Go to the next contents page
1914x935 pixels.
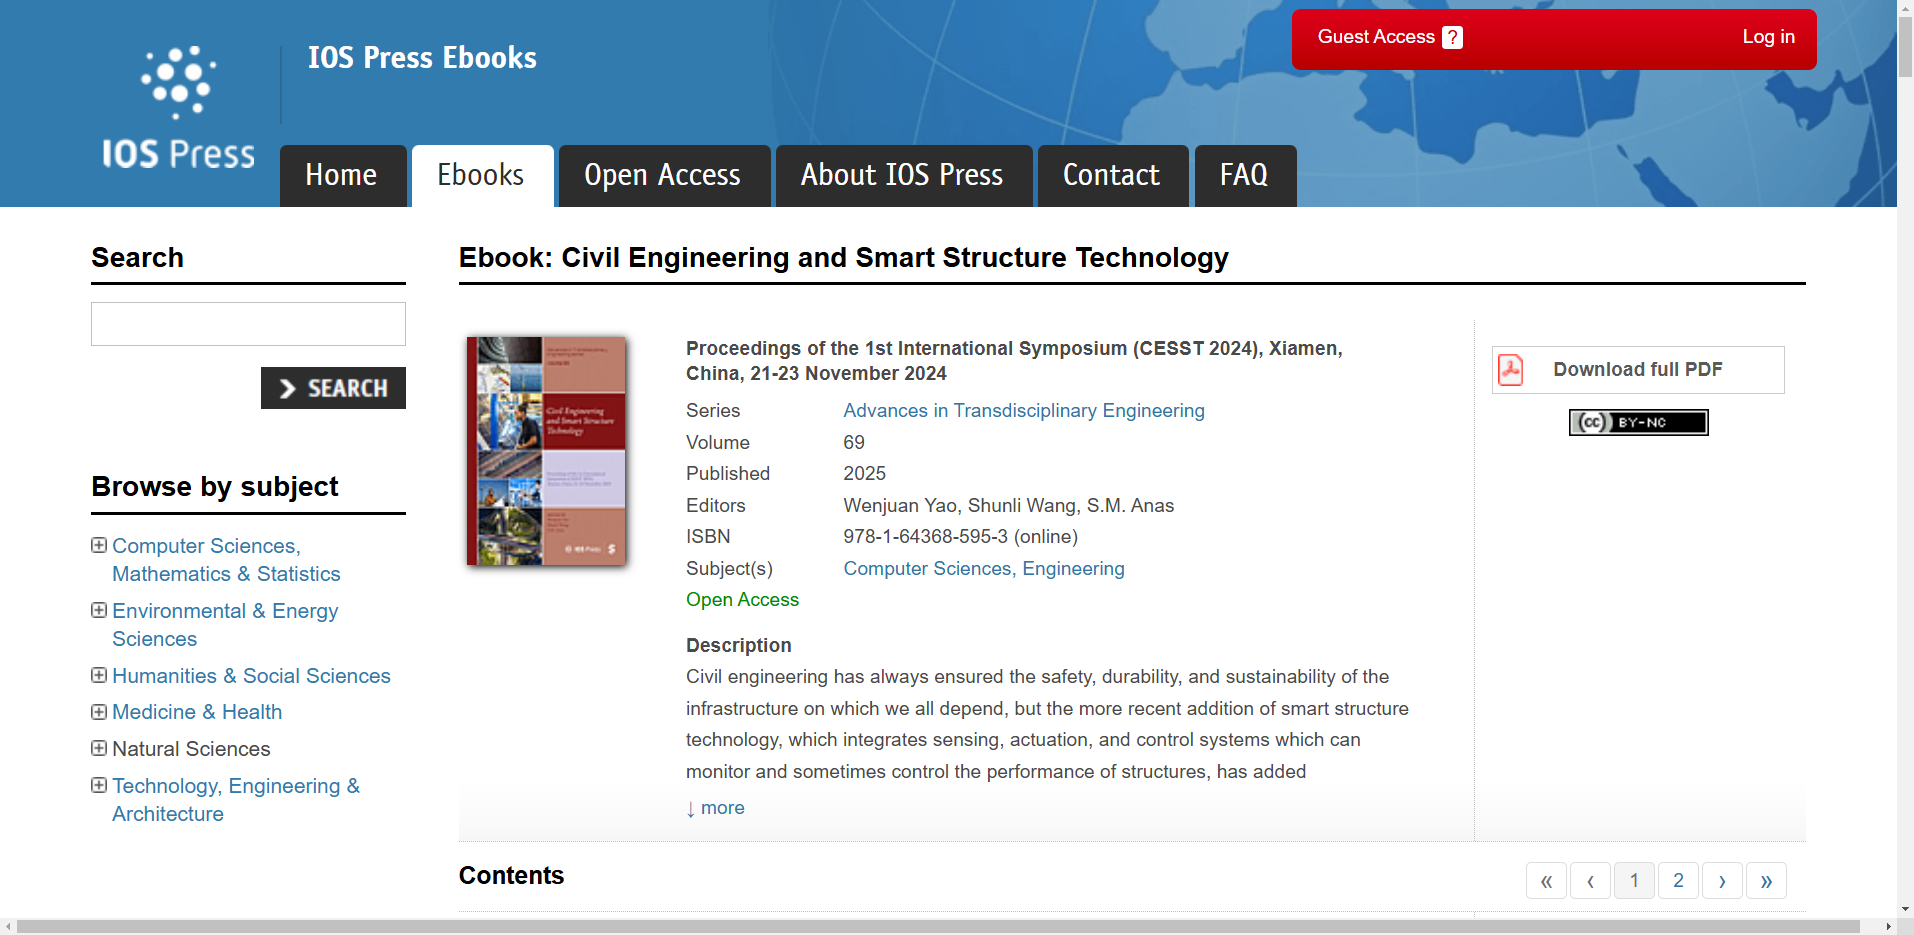tap(1722, 881)
